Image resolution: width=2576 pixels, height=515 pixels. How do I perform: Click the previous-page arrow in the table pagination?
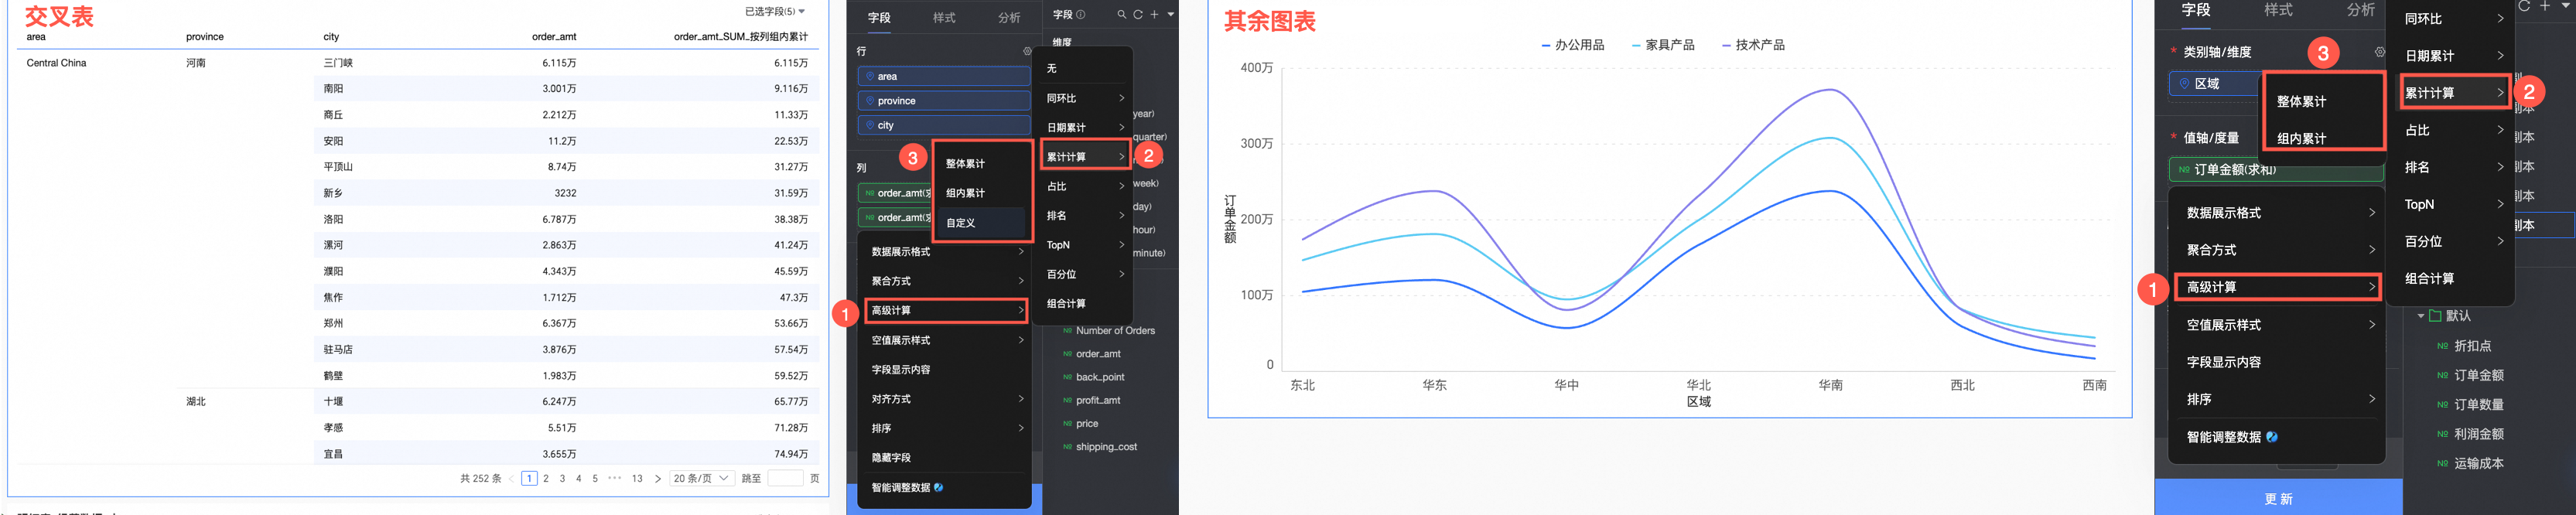511,478
